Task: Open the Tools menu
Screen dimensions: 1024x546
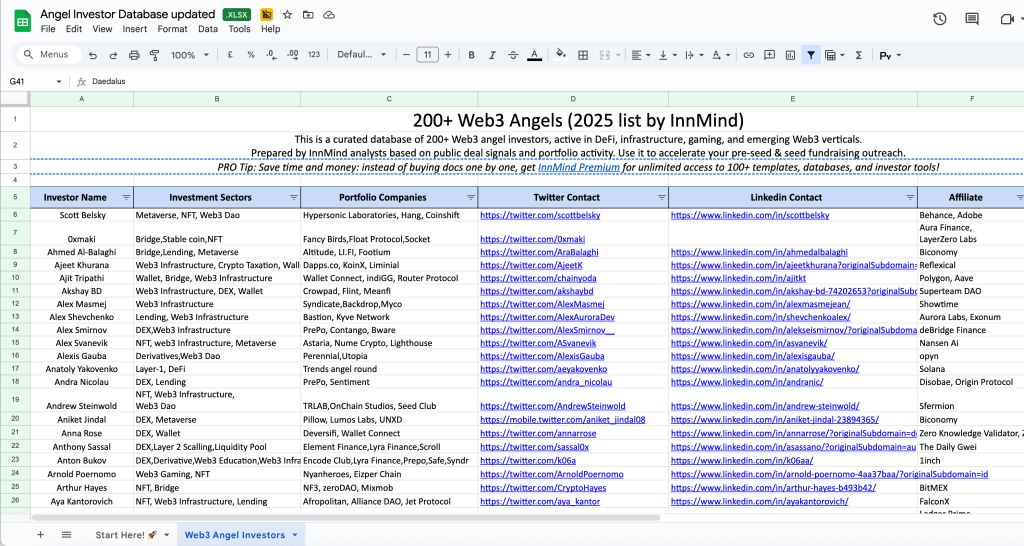Action: (239, 29)
